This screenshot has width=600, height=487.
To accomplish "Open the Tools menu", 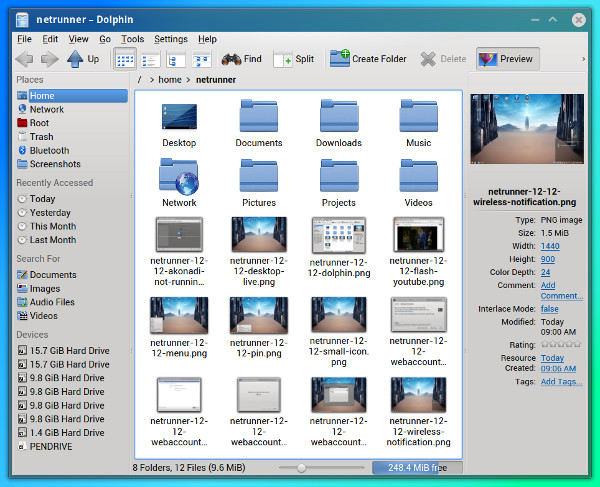I will tap(132, 39).
